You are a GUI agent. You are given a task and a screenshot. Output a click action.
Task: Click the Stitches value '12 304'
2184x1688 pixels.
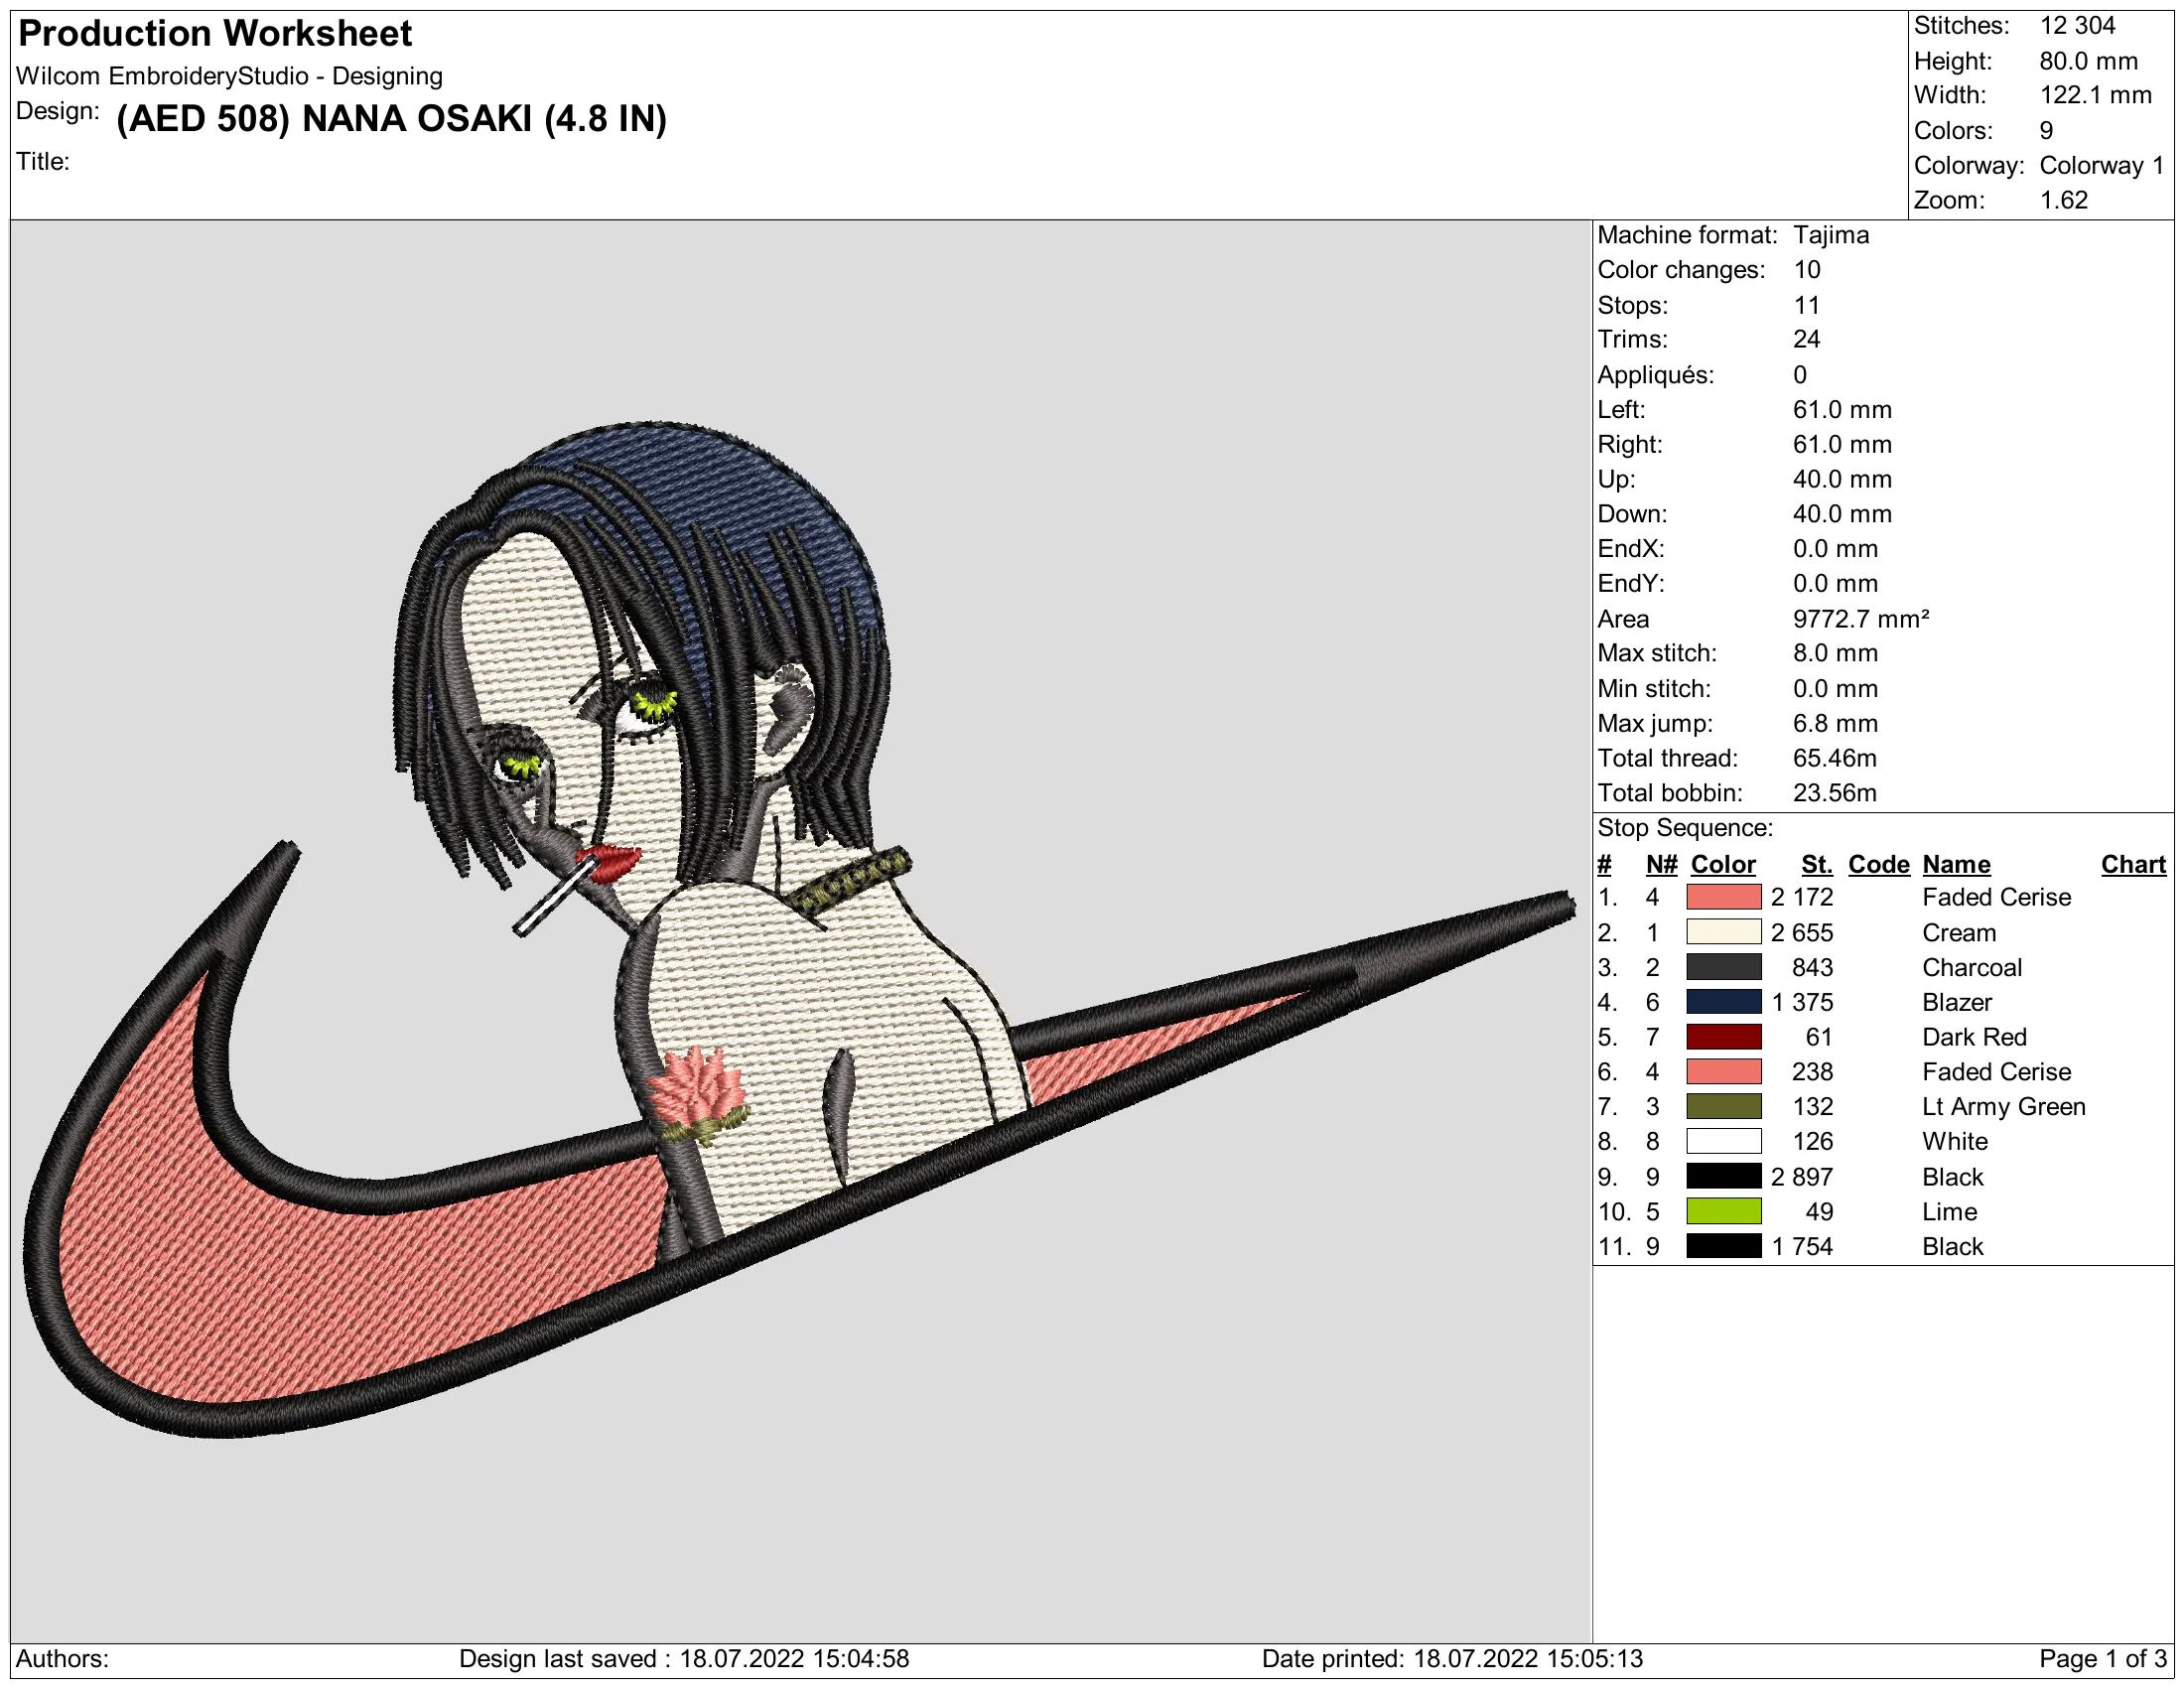pyautogui.click(x=2077, y=26)
